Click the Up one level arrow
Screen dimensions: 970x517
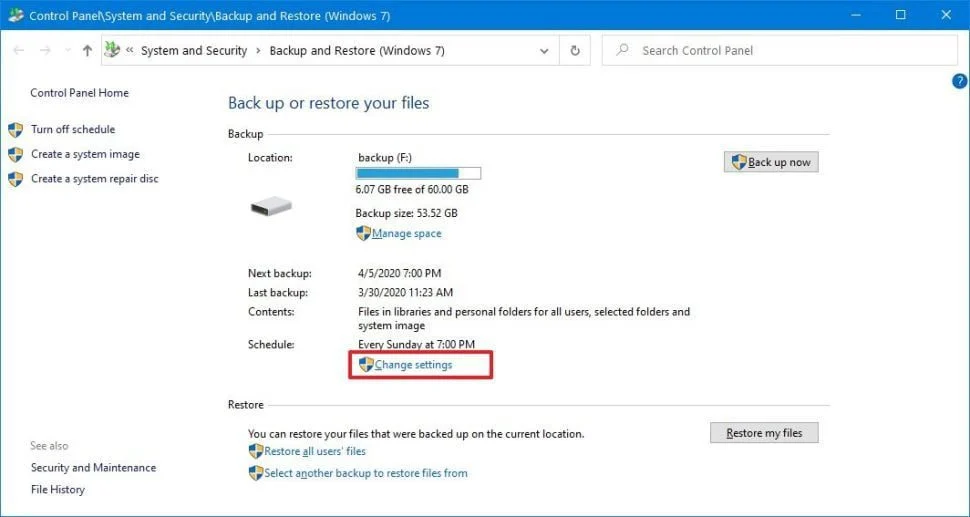point(87,50)
